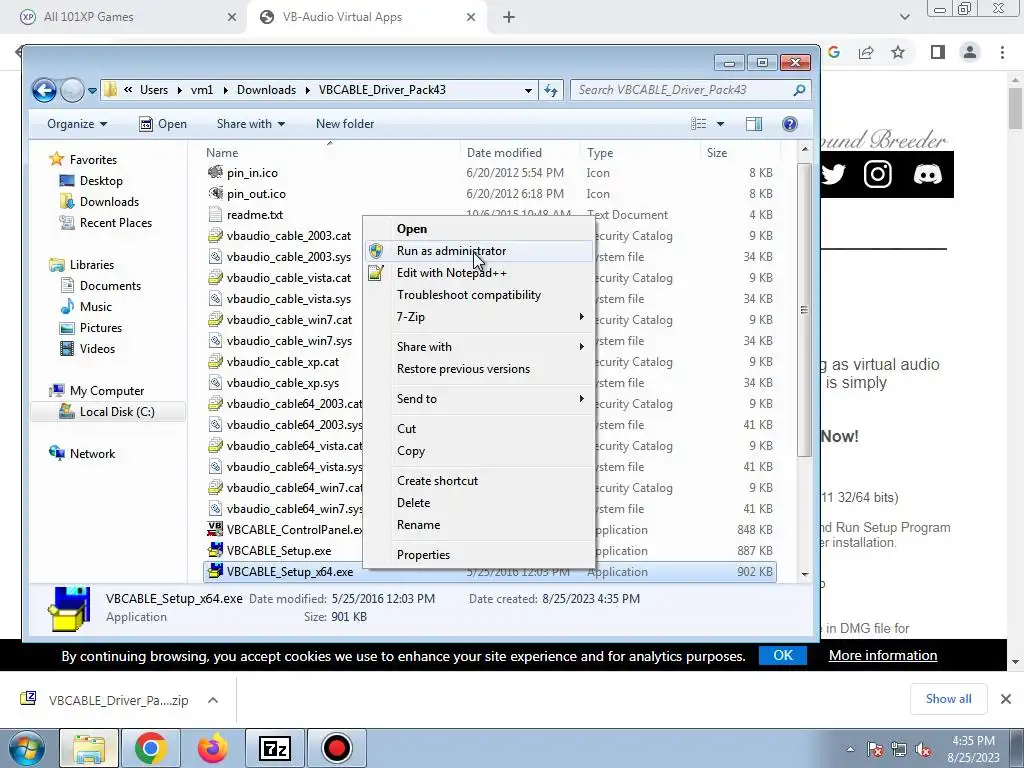Screen dimensions: 1024x768
Task: Open Chrome three-dot menu
Action: point(1002,52)
